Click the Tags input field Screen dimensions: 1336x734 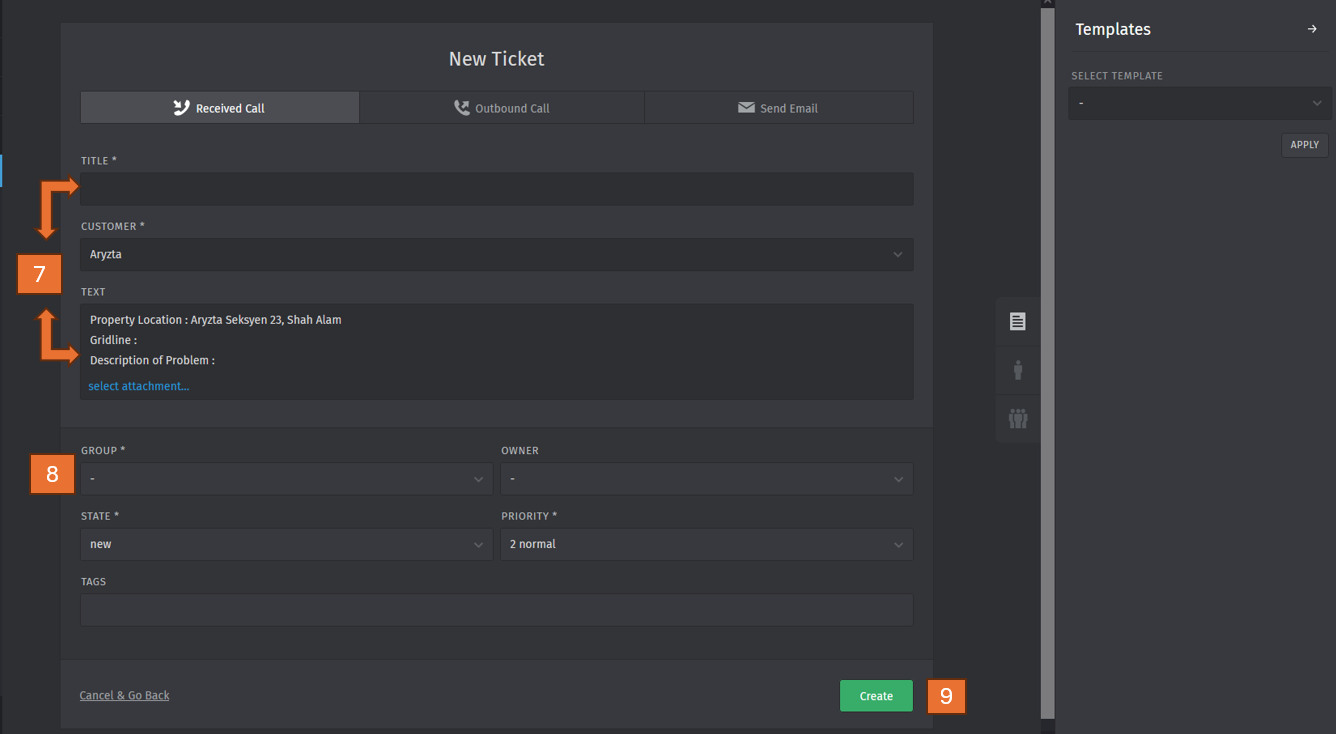click(x=496, y=610)
